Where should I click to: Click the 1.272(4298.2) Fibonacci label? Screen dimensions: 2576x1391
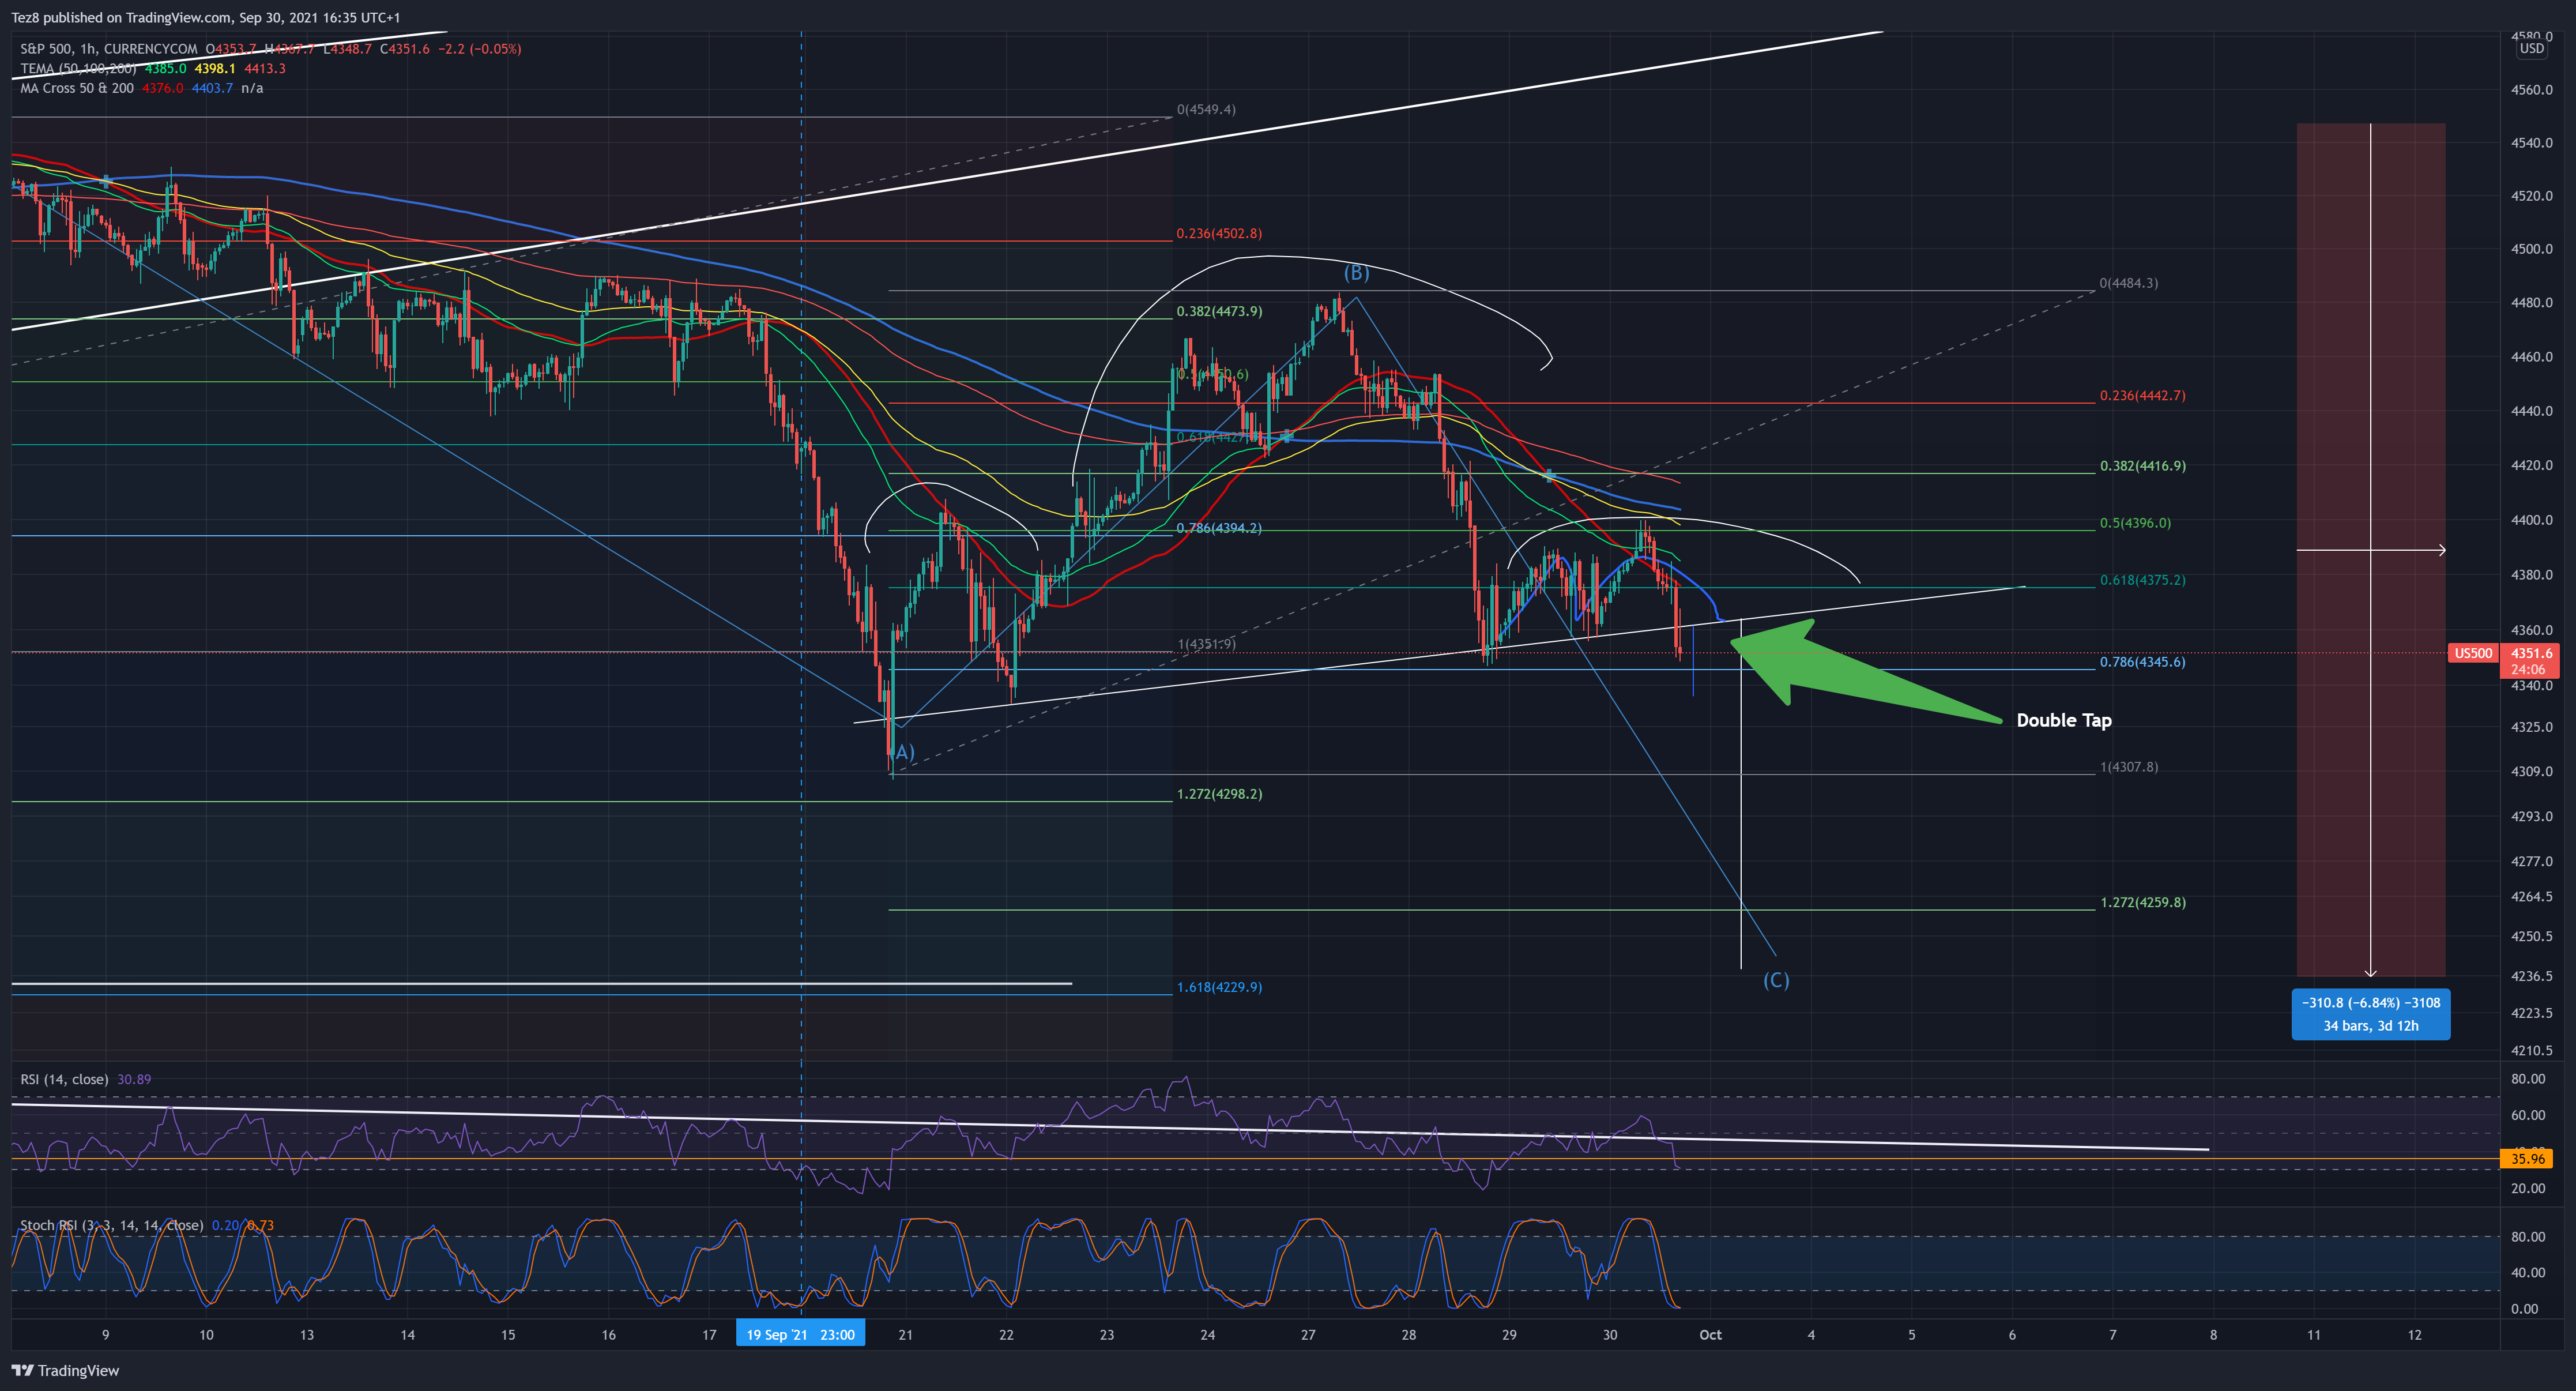(x=1219, y=794)
